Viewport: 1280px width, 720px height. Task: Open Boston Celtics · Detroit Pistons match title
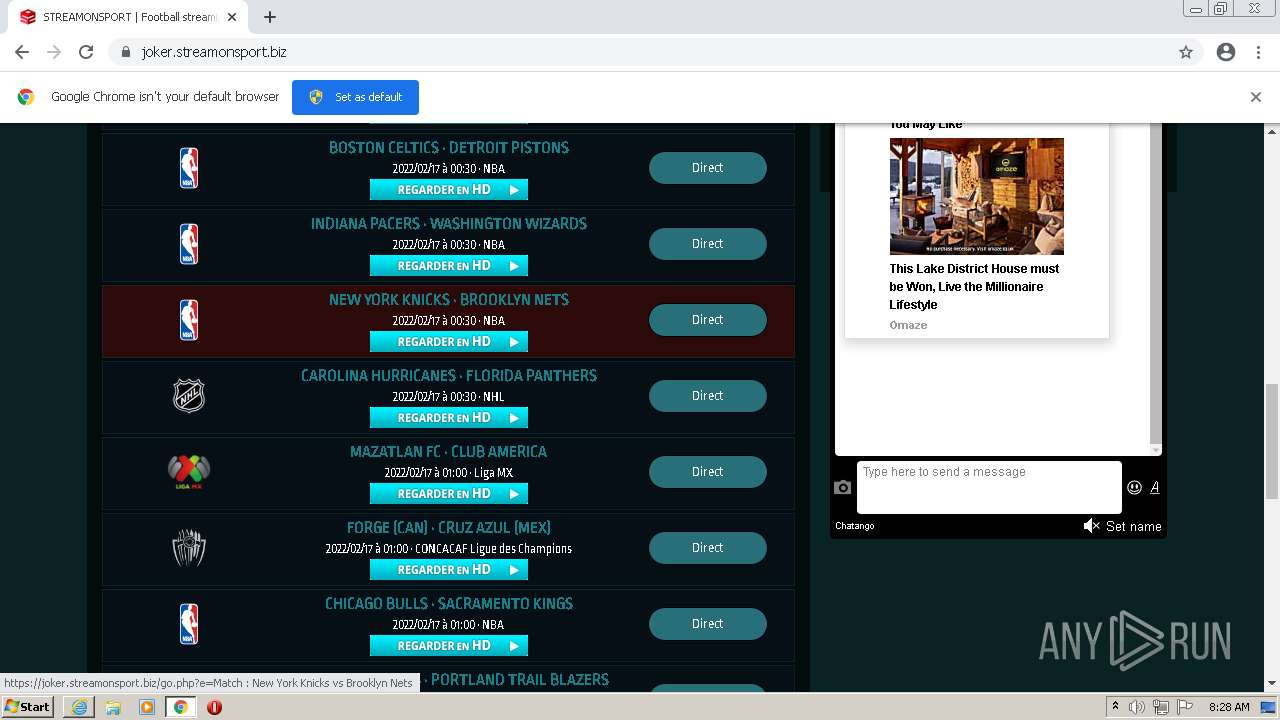point(449,148)
